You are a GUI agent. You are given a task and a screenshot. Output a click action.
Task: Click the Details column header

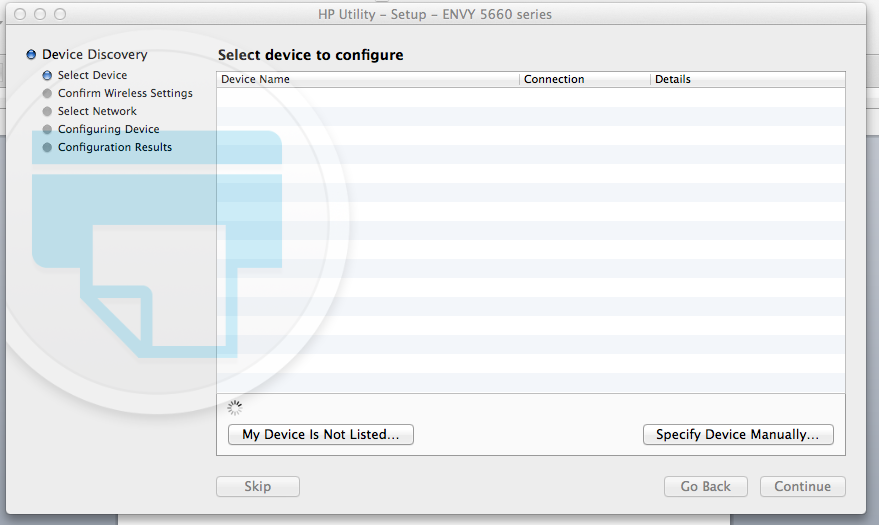coord(747,79)
